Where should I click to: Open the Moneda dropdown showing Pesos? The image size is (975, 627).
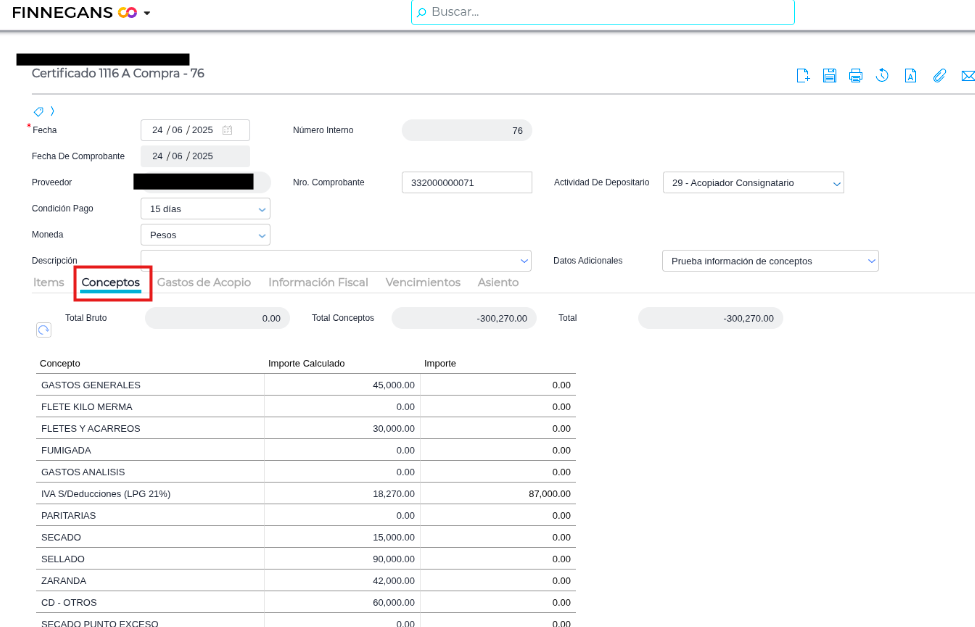[x=262, y=235]
